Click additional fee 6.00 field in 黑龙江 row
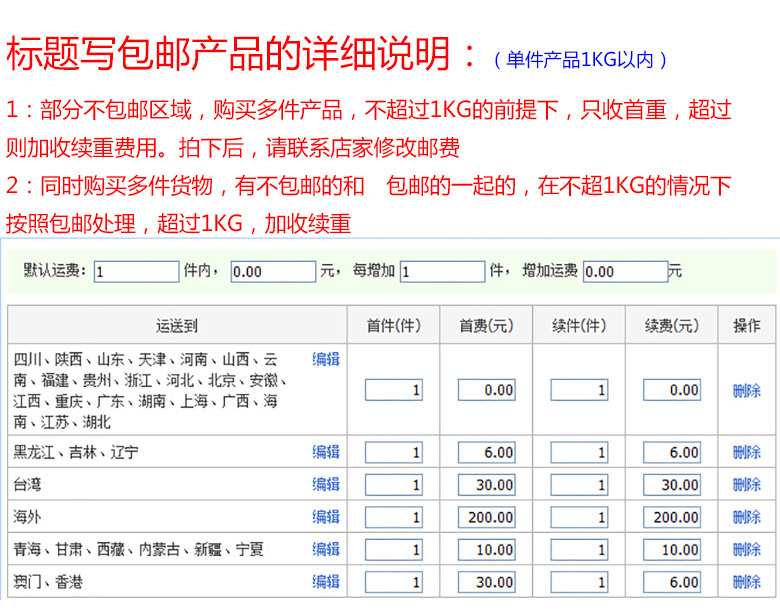The width and height of the screenshot is (780, 614). click(x=672, y=452)
